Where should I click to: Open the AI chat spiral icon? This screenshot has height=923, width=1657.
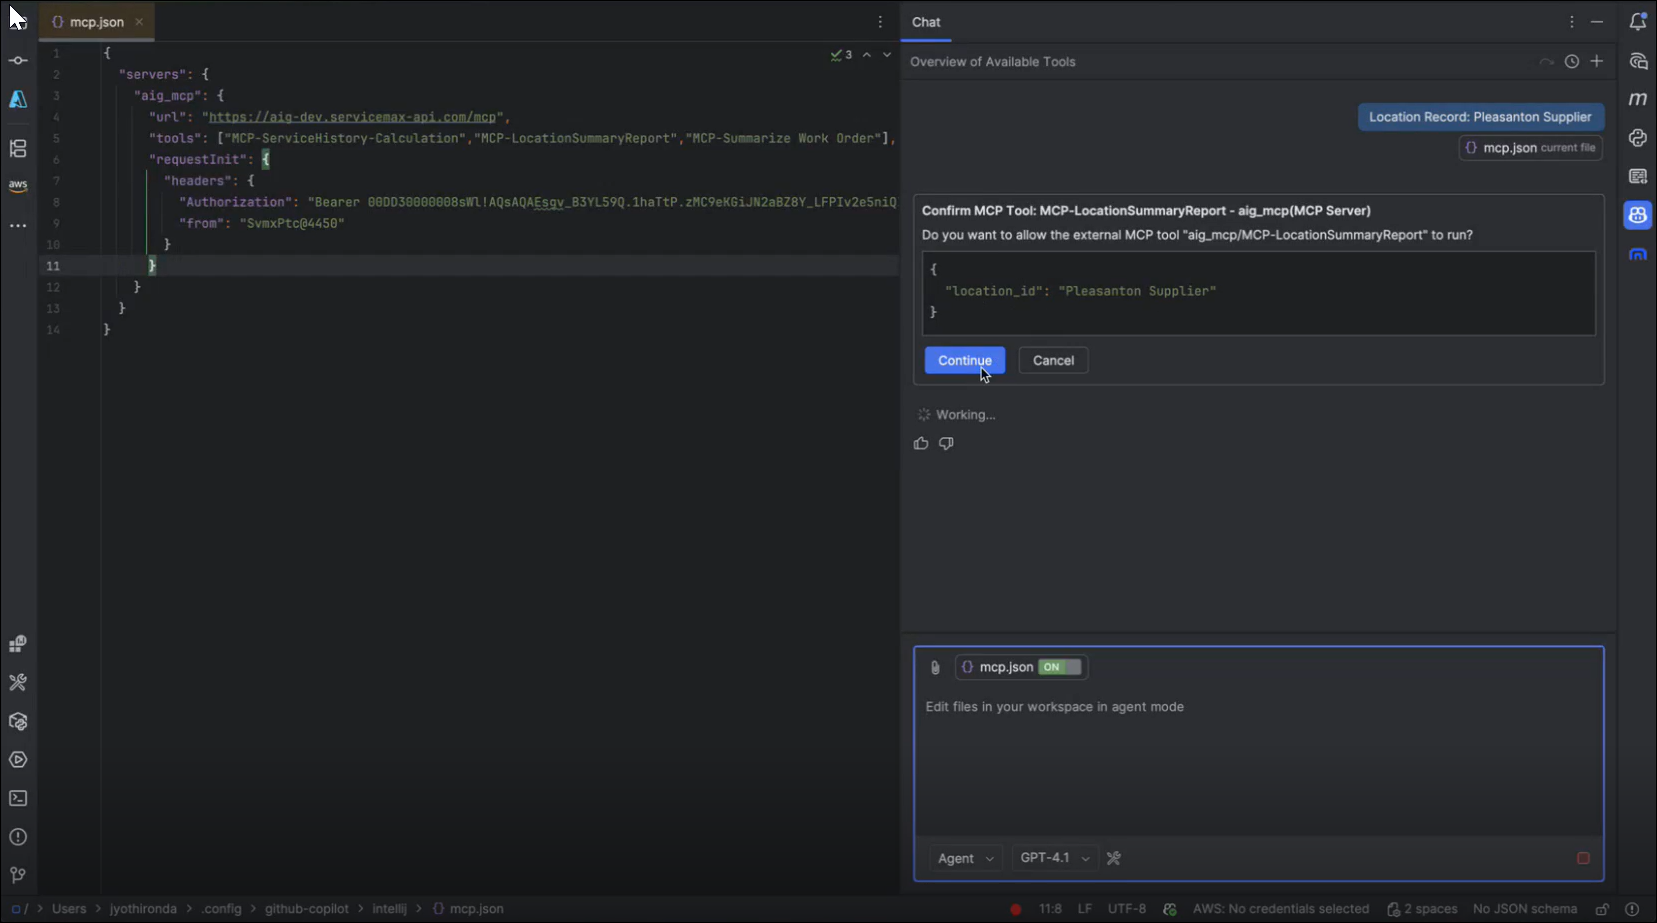click(1638, 61)
